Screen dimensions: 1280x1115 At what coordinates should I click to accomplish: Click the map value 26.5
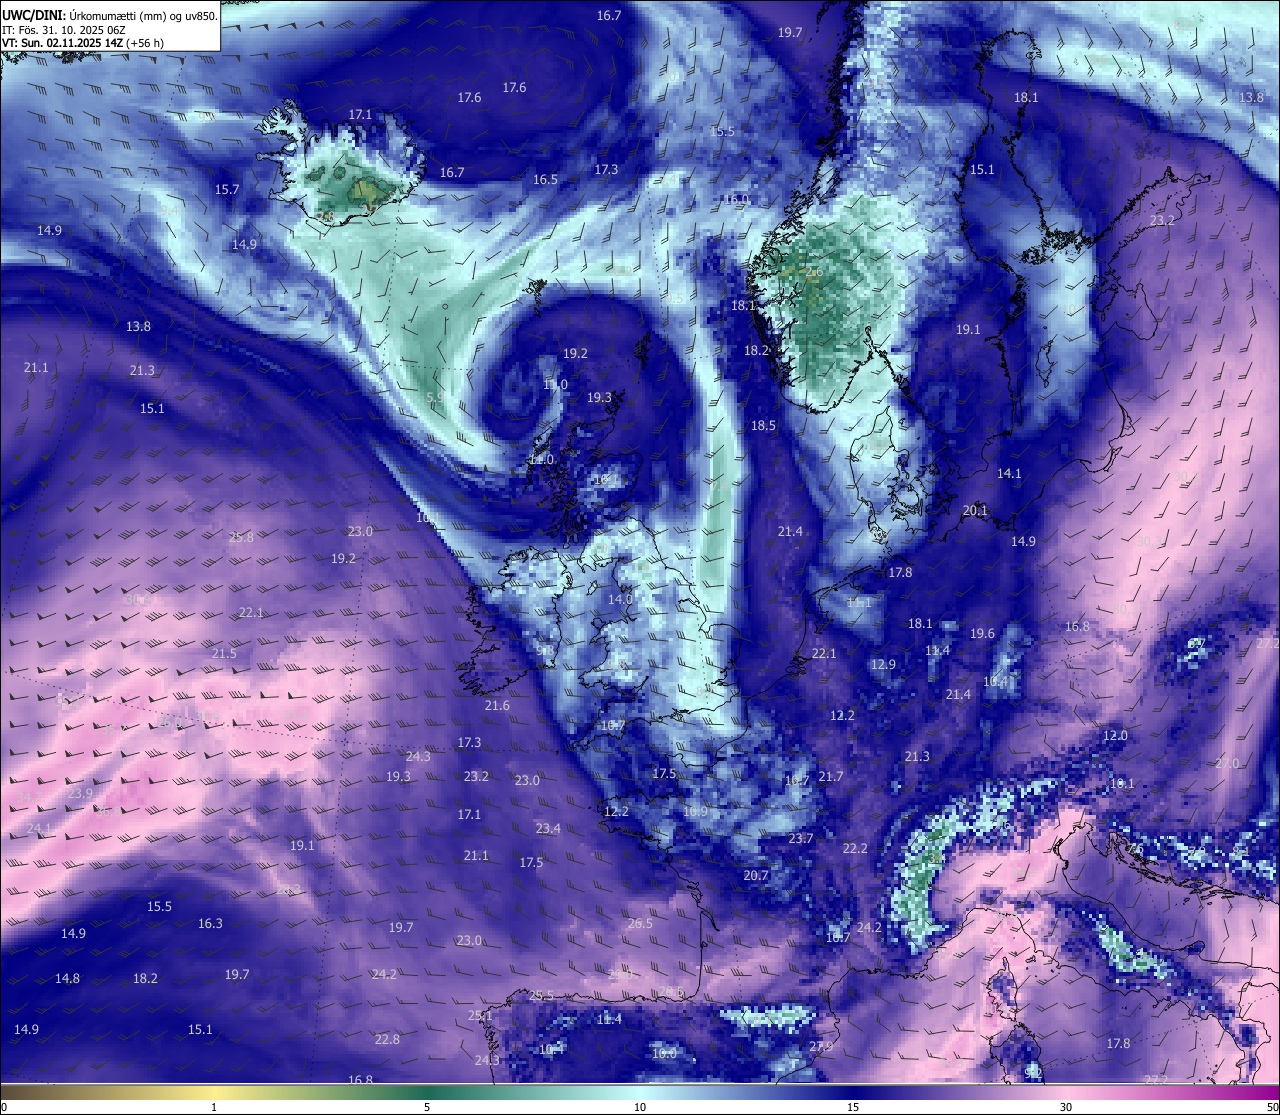tap(640, 924)
